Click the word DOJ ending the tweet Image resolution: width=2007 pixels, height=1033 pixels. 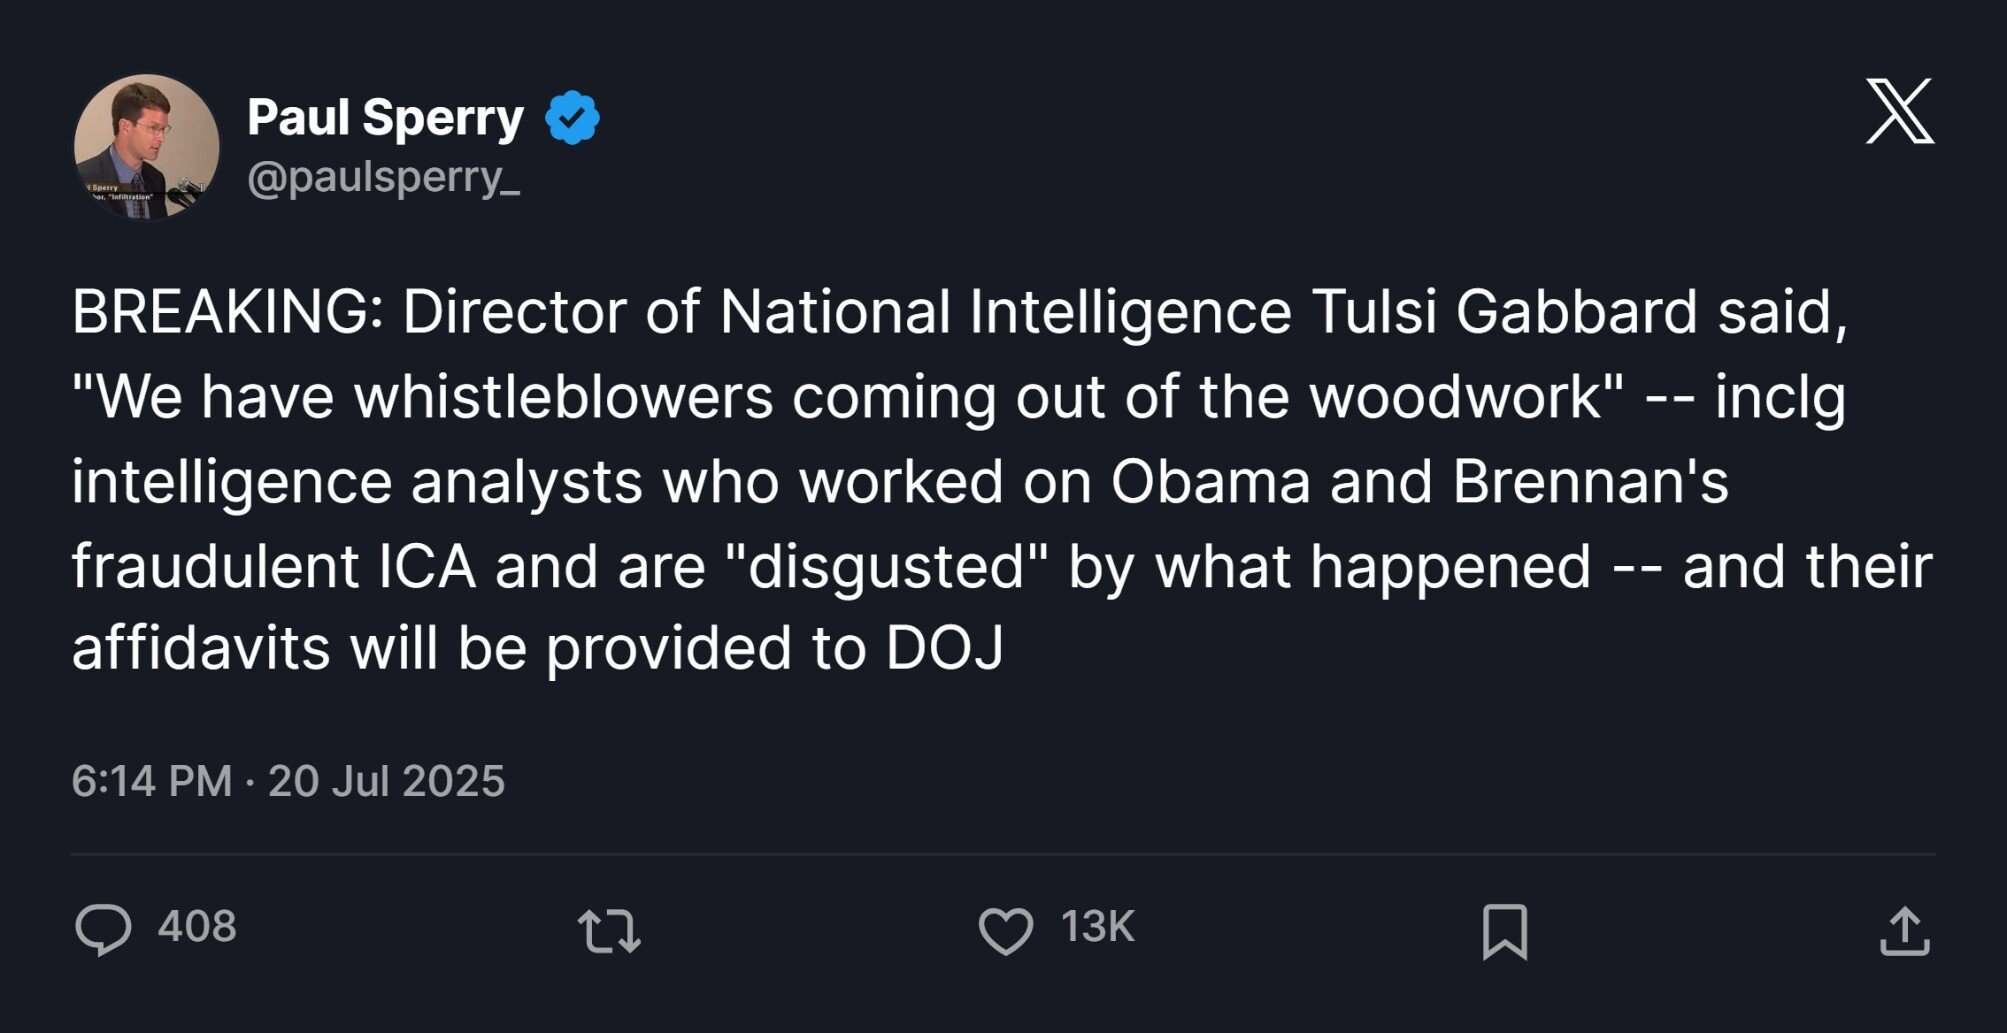(x=944, y=649)
